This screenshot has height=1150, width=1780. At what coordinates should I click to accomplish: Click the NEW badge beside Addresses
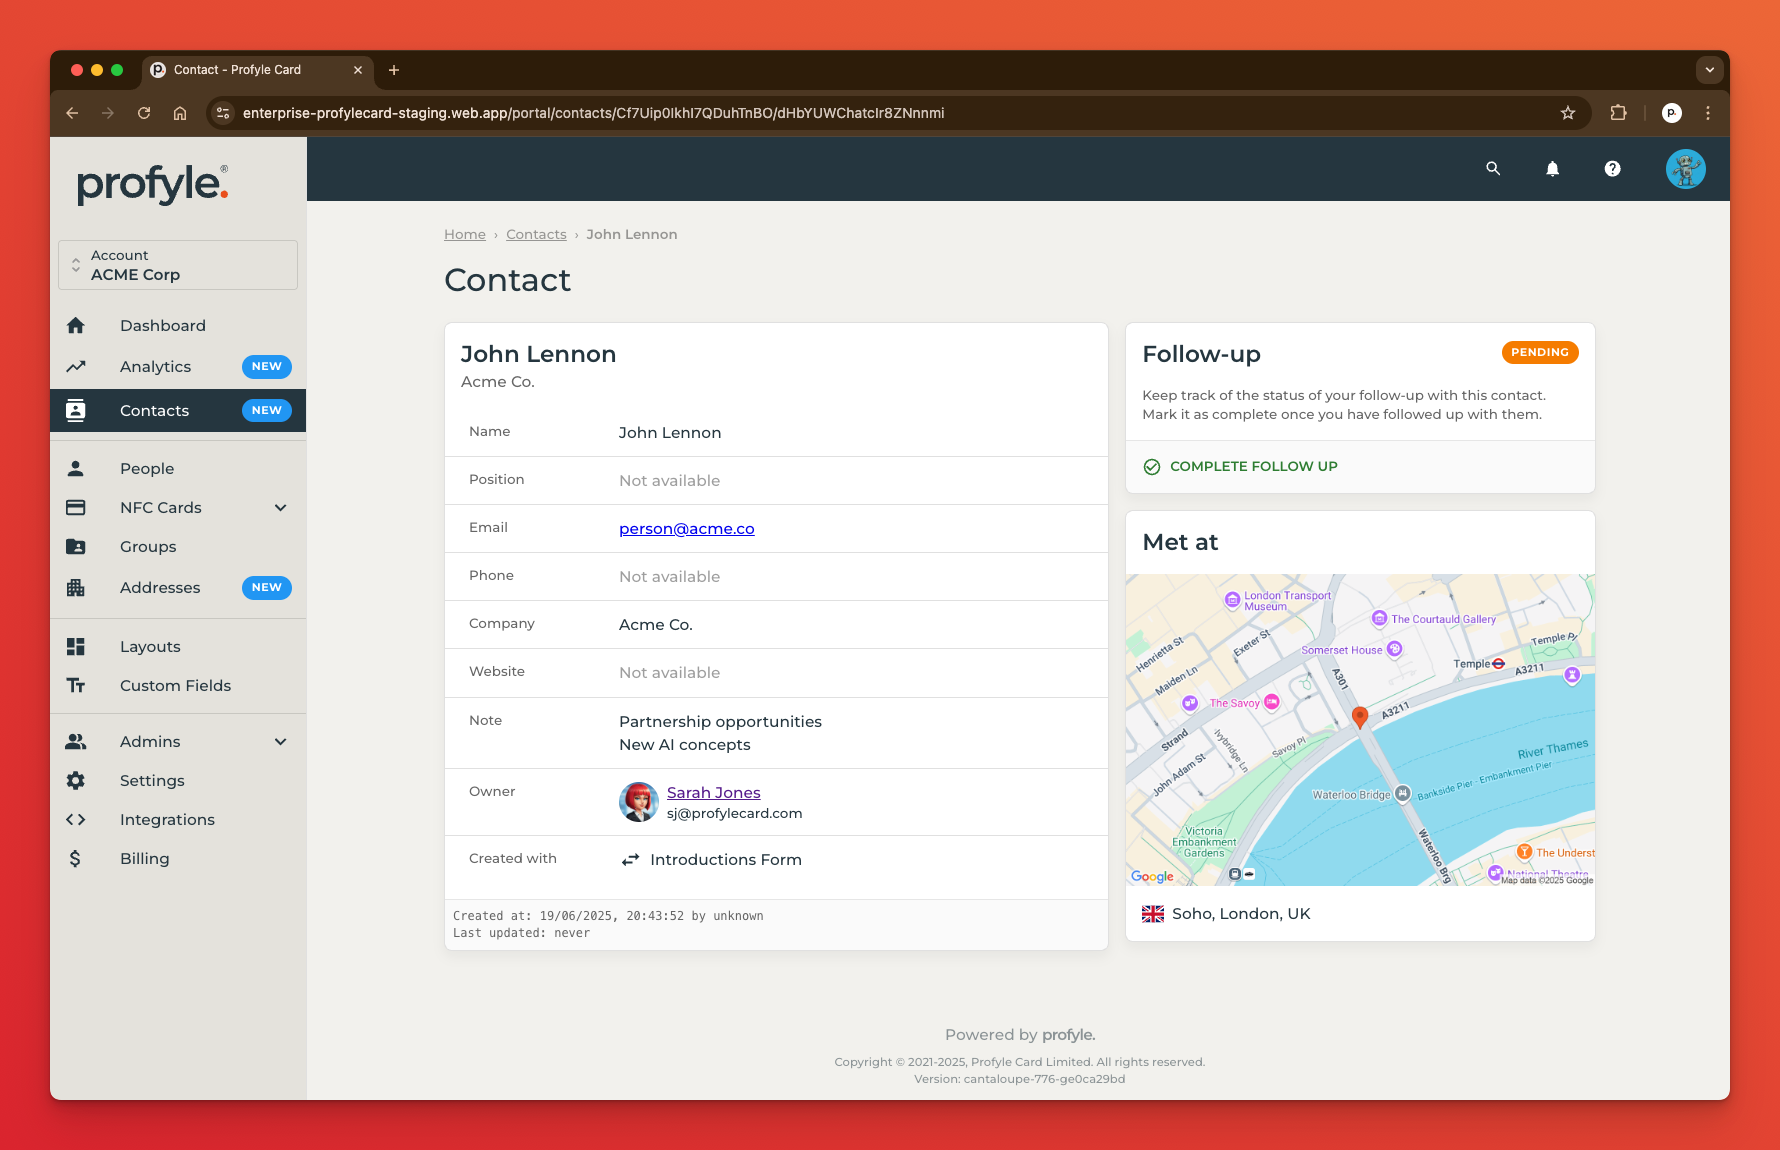pos(267,587)
